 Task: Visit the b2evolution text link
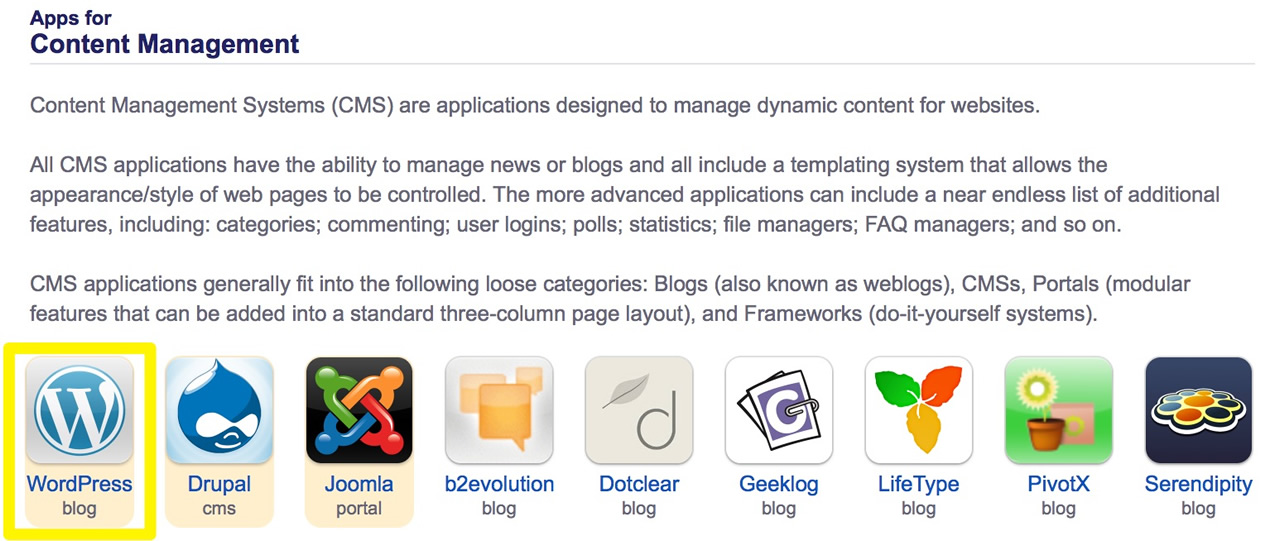[499, 484]
